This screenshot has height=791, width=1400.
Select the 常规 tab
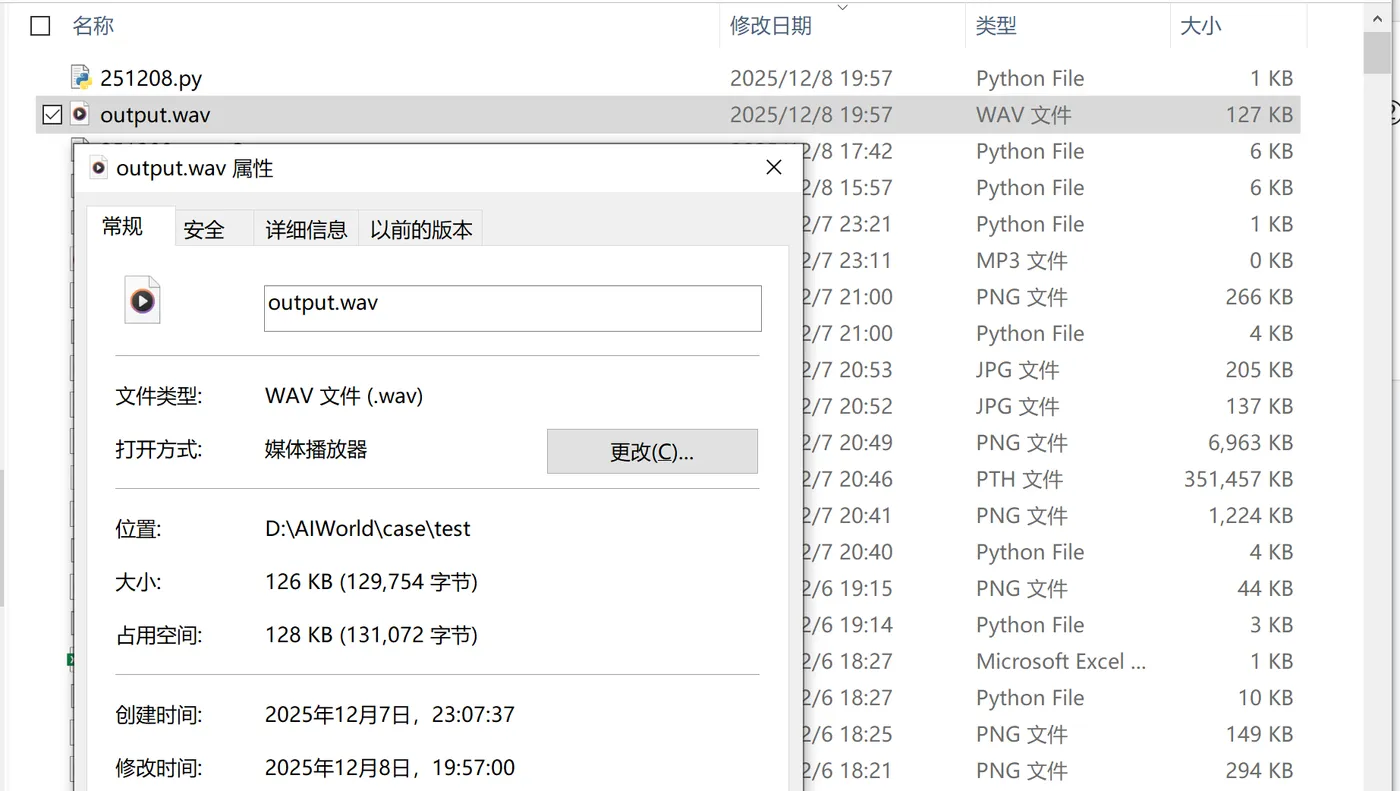(121, 227)
